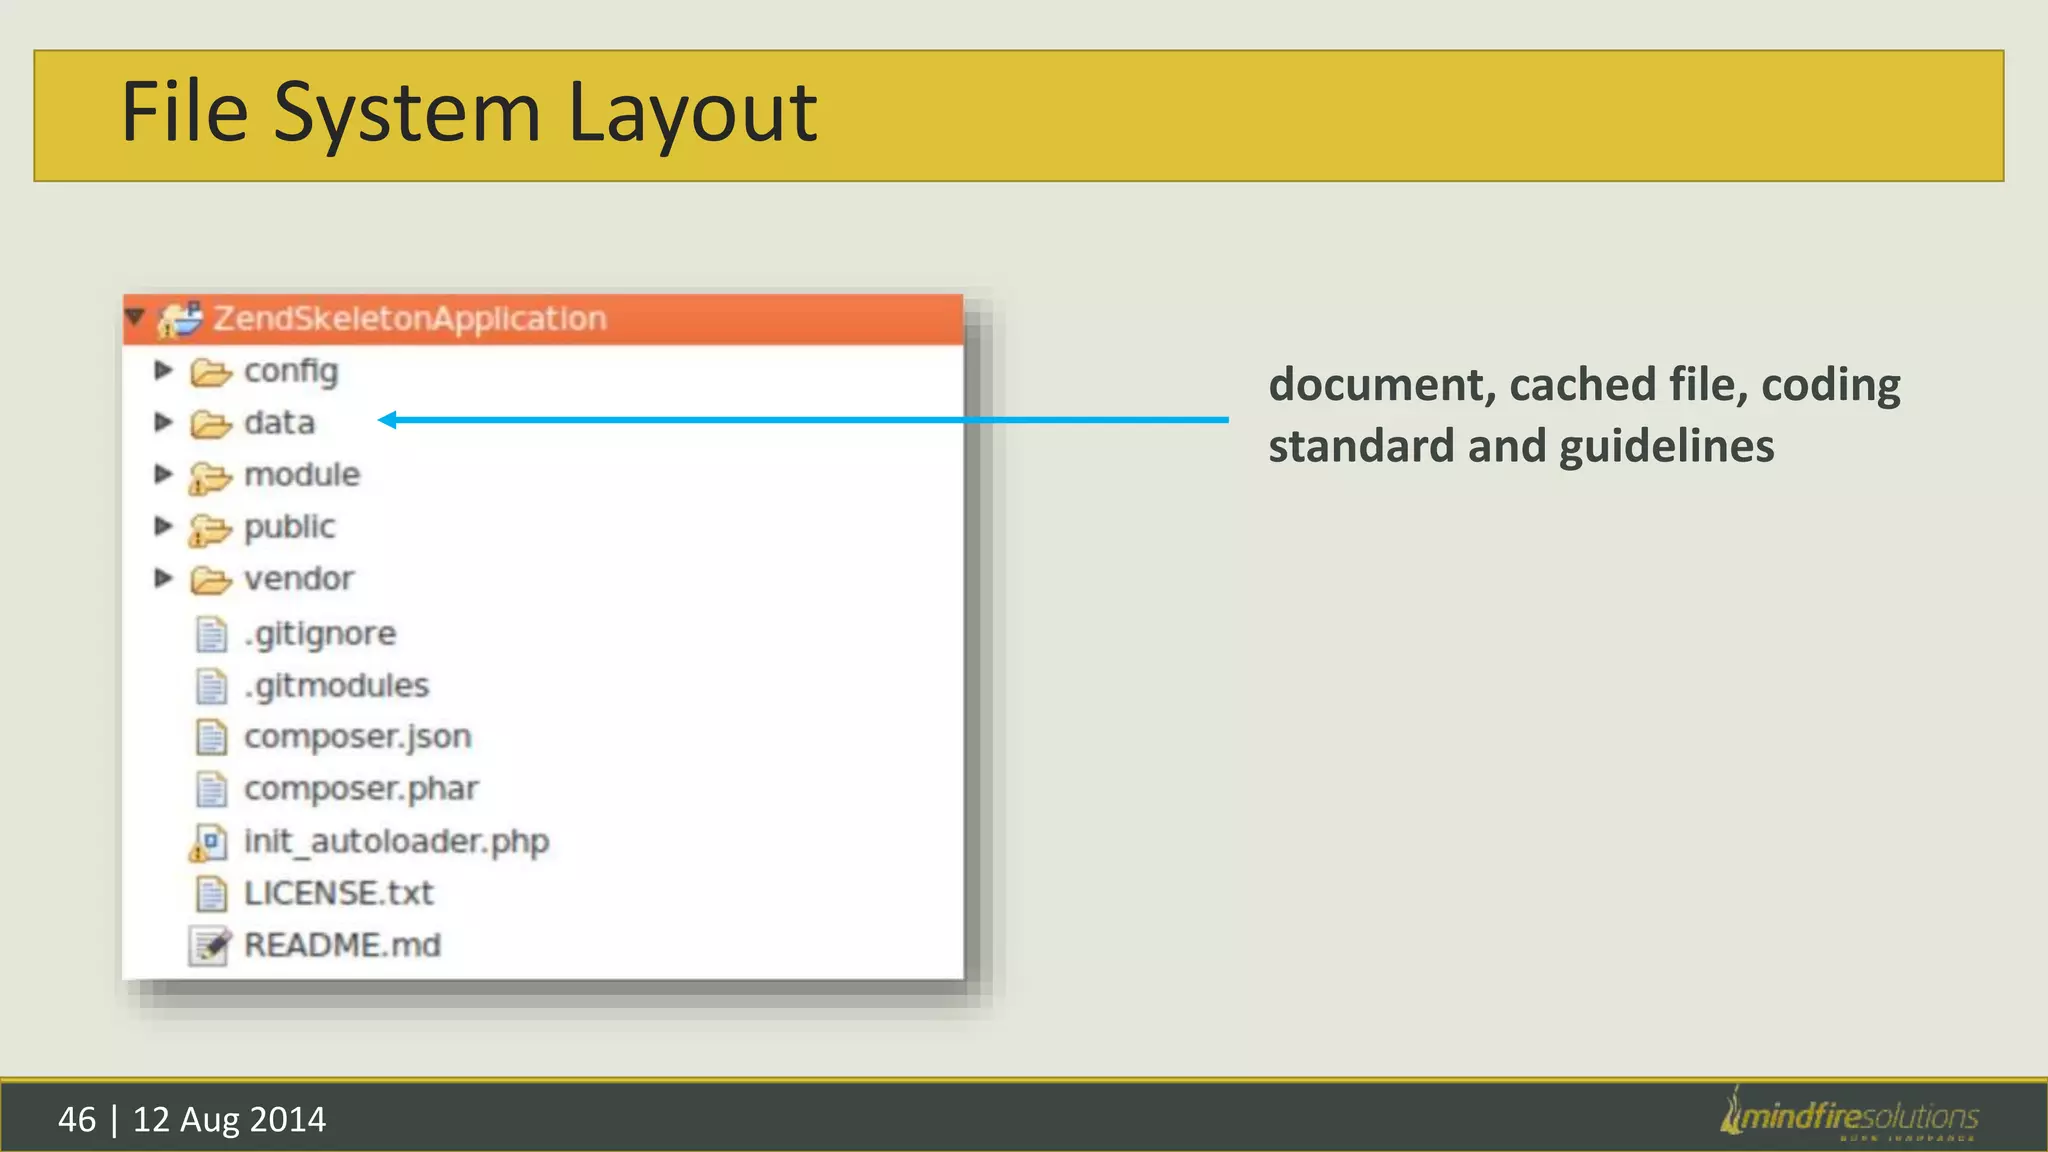The height and width of the screenshot is (1152, 2048).
Task: Click the vendor folder icon
Action: pyautogui.click(x=210, y=580)
